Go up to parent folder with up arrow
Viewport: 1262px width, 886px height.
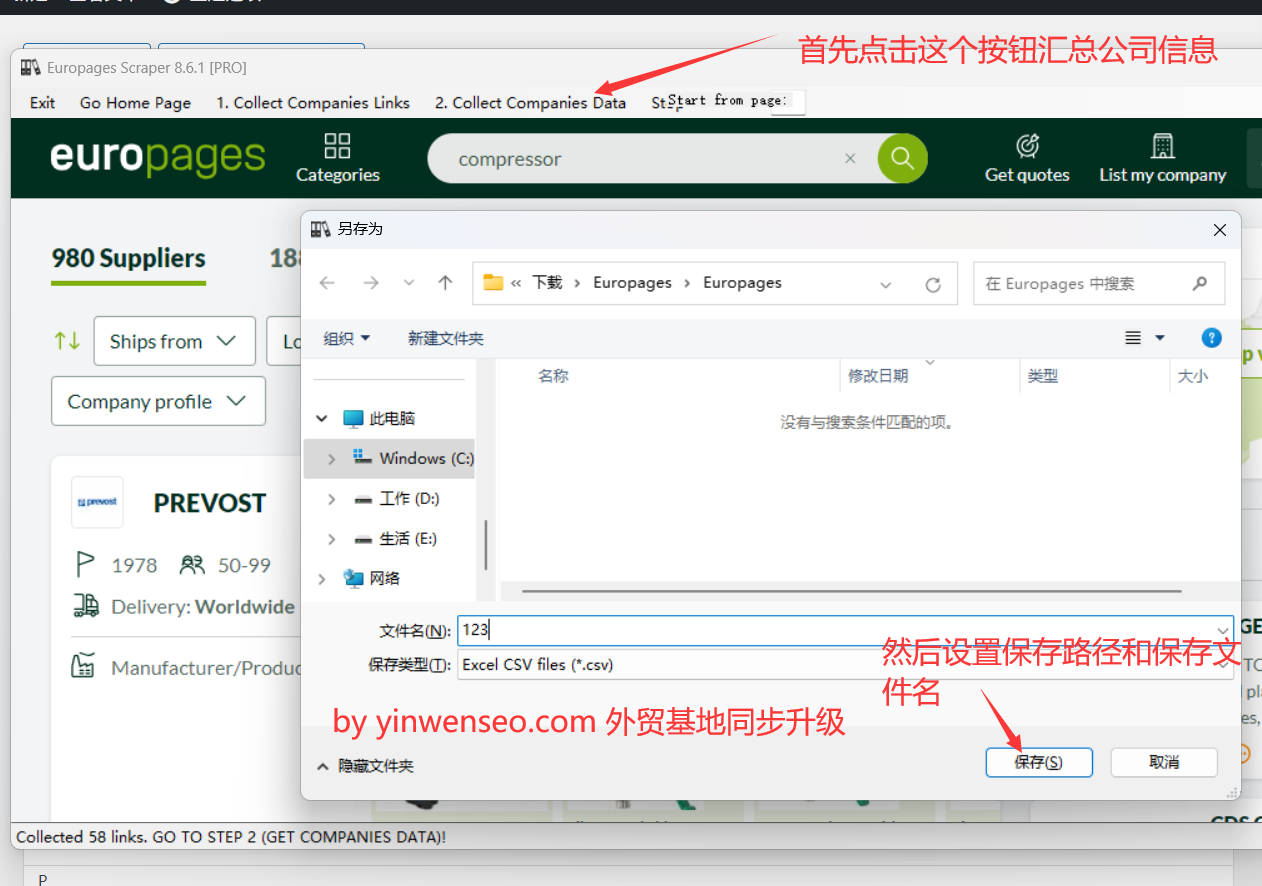tap(445, 283)
